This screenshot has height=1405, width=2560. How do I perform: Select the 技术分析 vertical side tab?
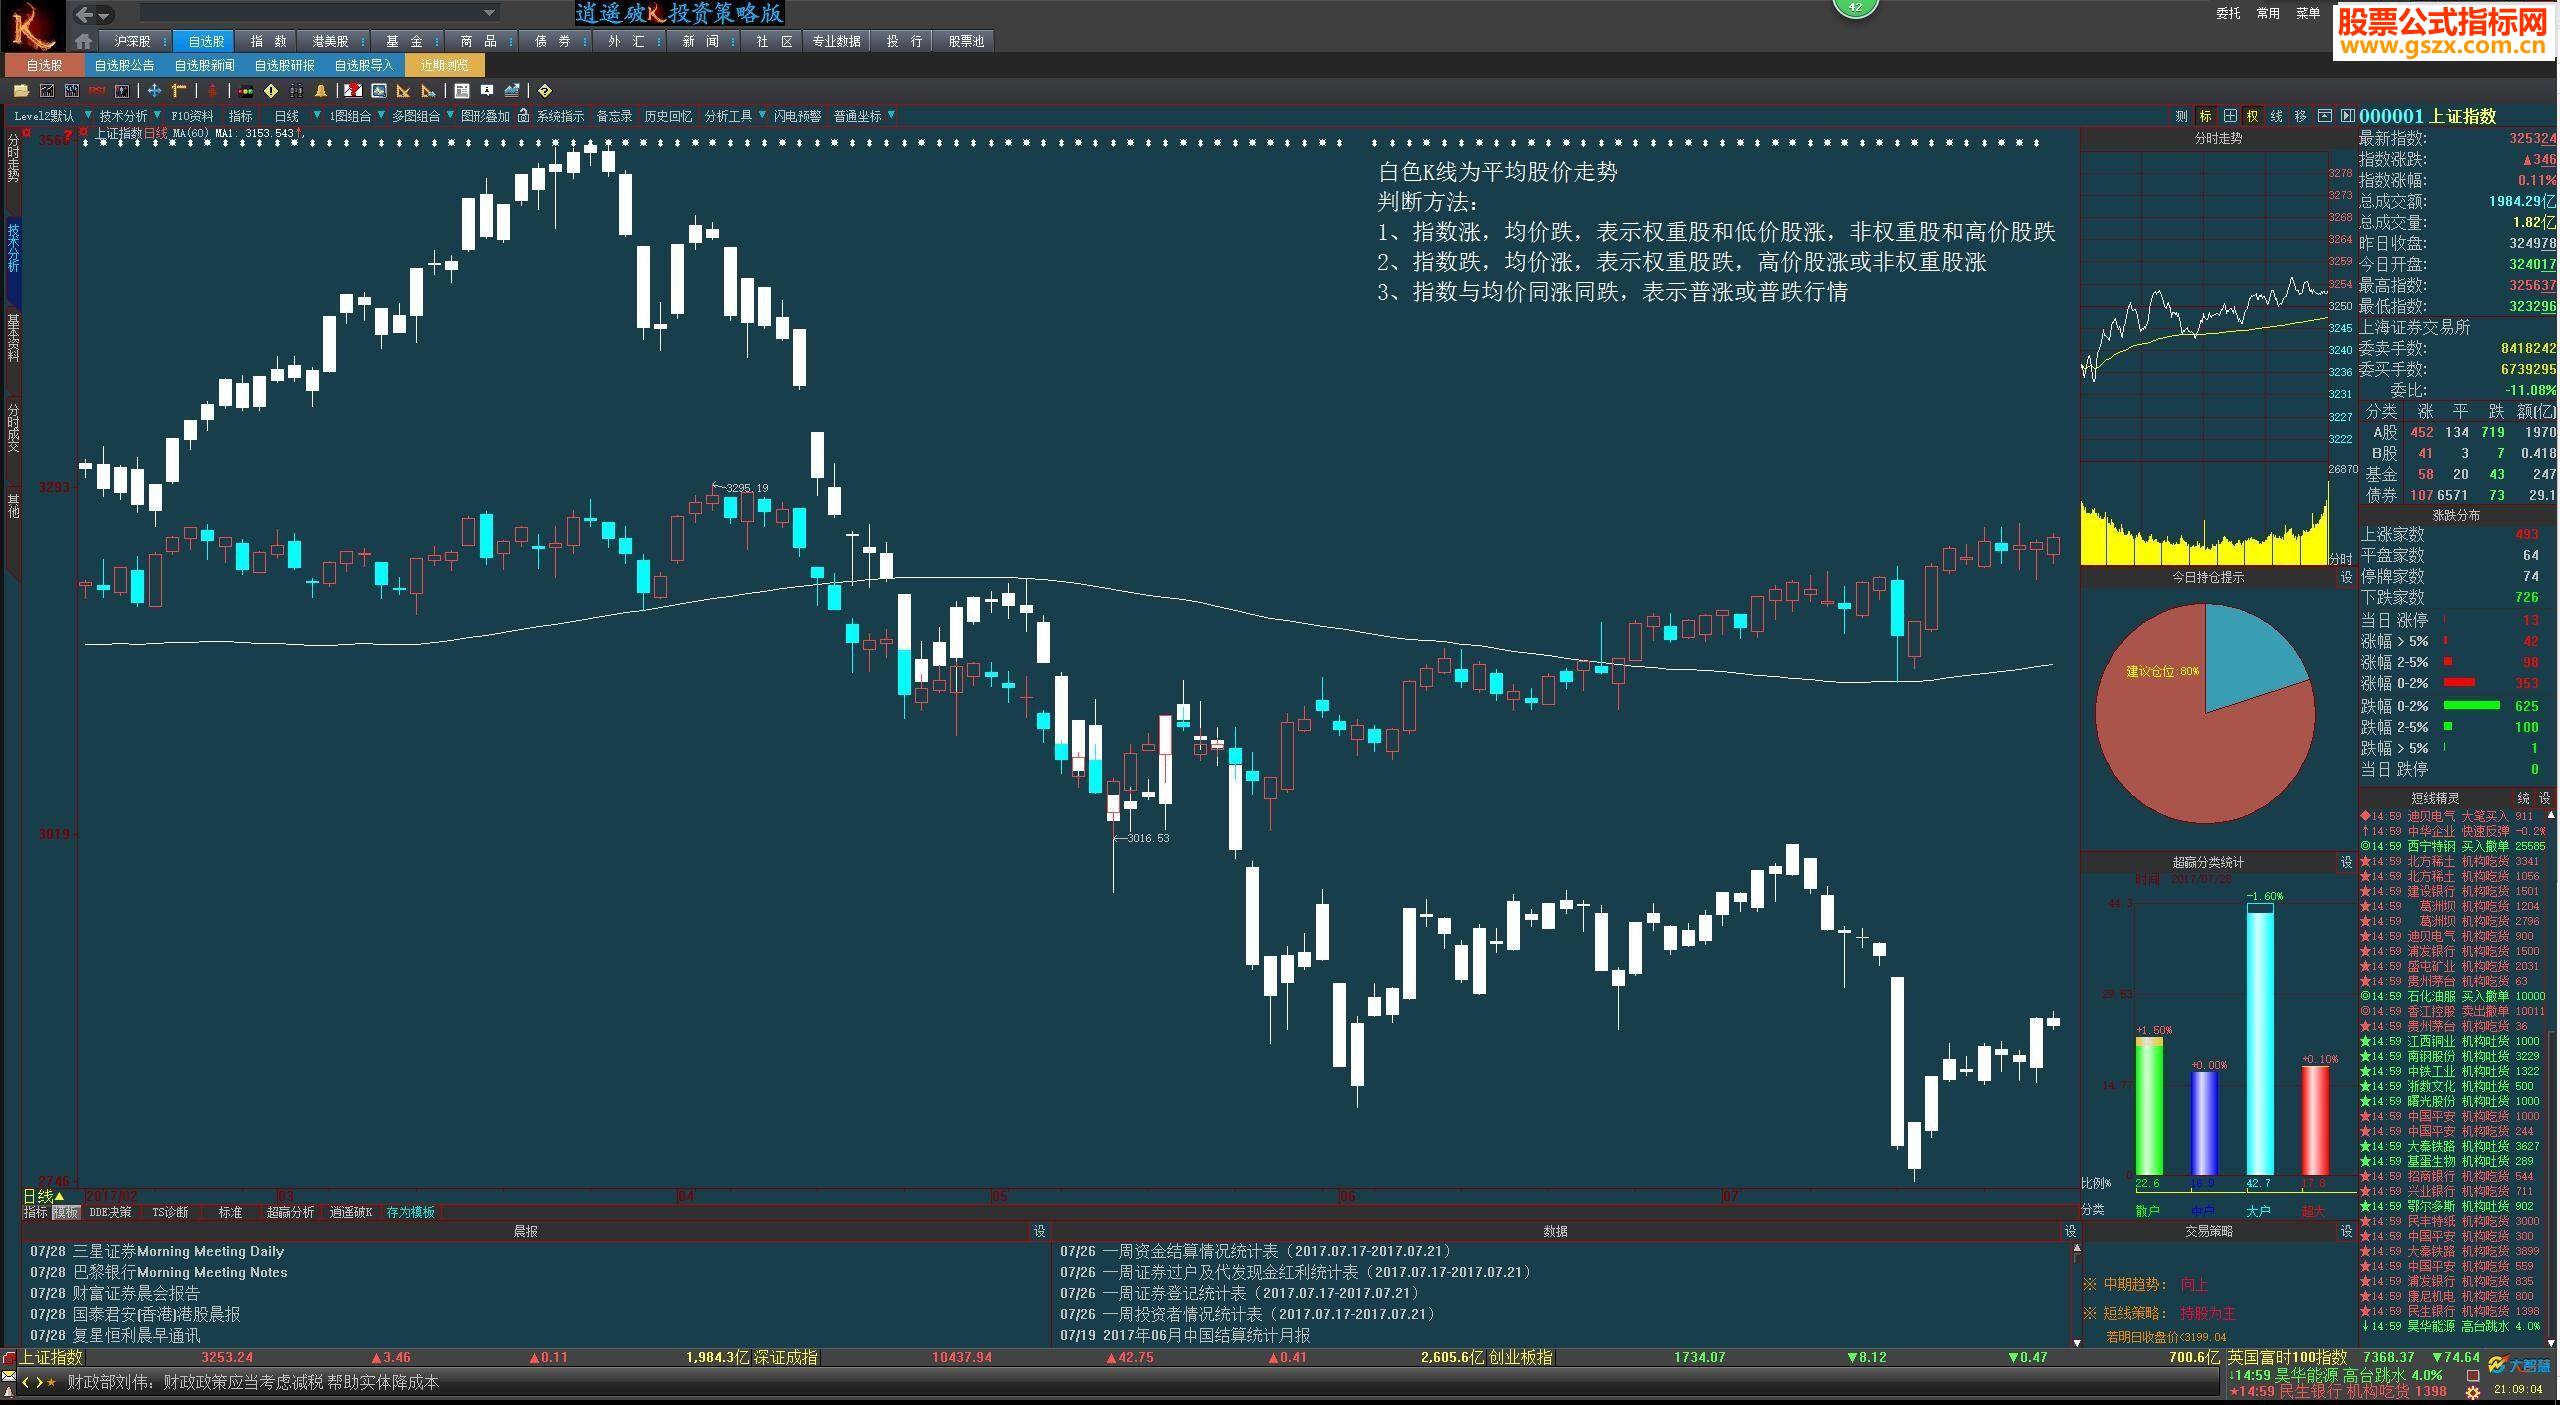(13, 247)
